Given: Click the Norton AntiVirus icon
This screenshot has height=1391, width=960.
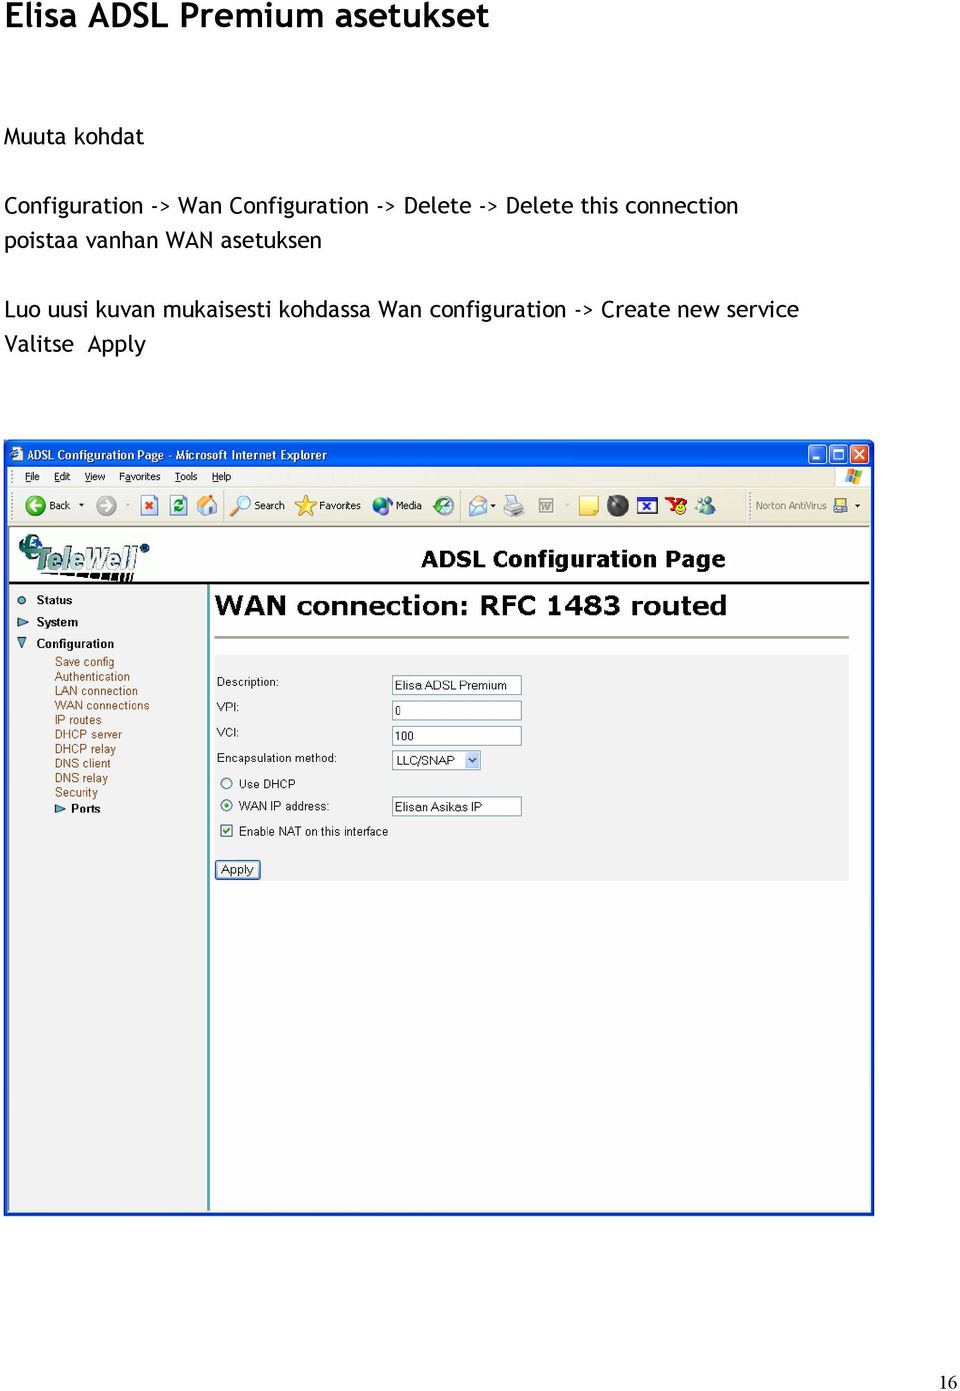Looking at the screenshot, I should coord(841,506).
